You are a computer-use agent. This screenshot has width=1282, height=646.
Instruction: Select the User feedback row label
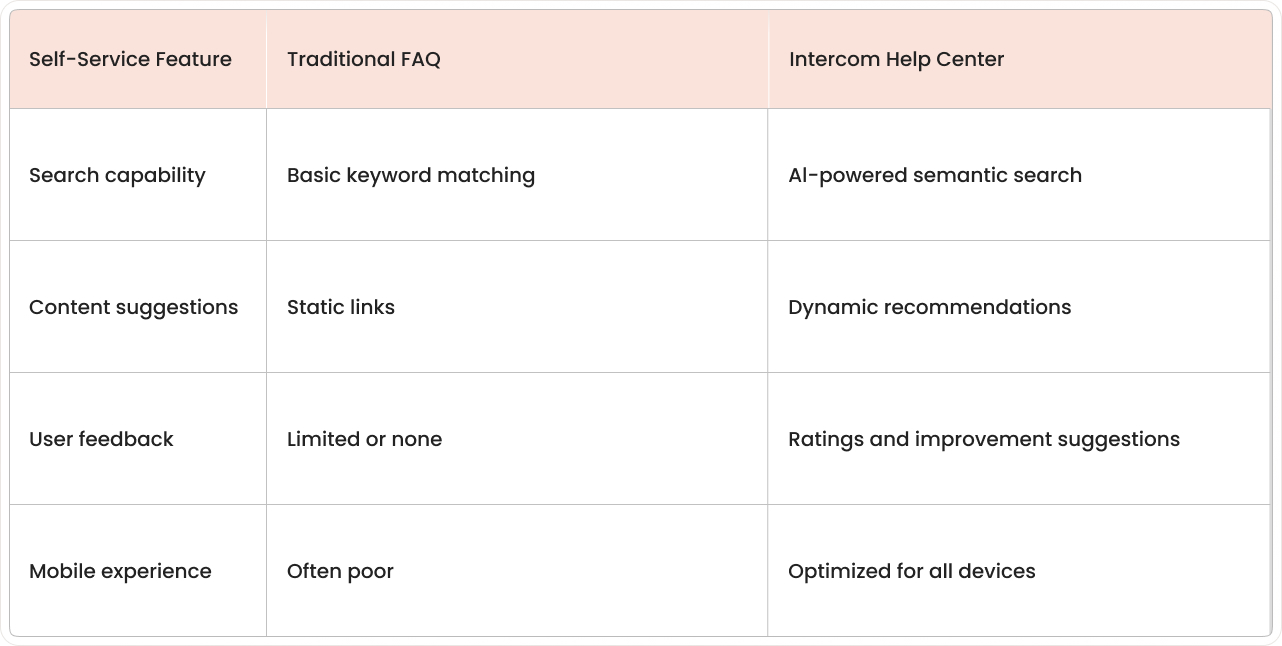click(138, 439)
